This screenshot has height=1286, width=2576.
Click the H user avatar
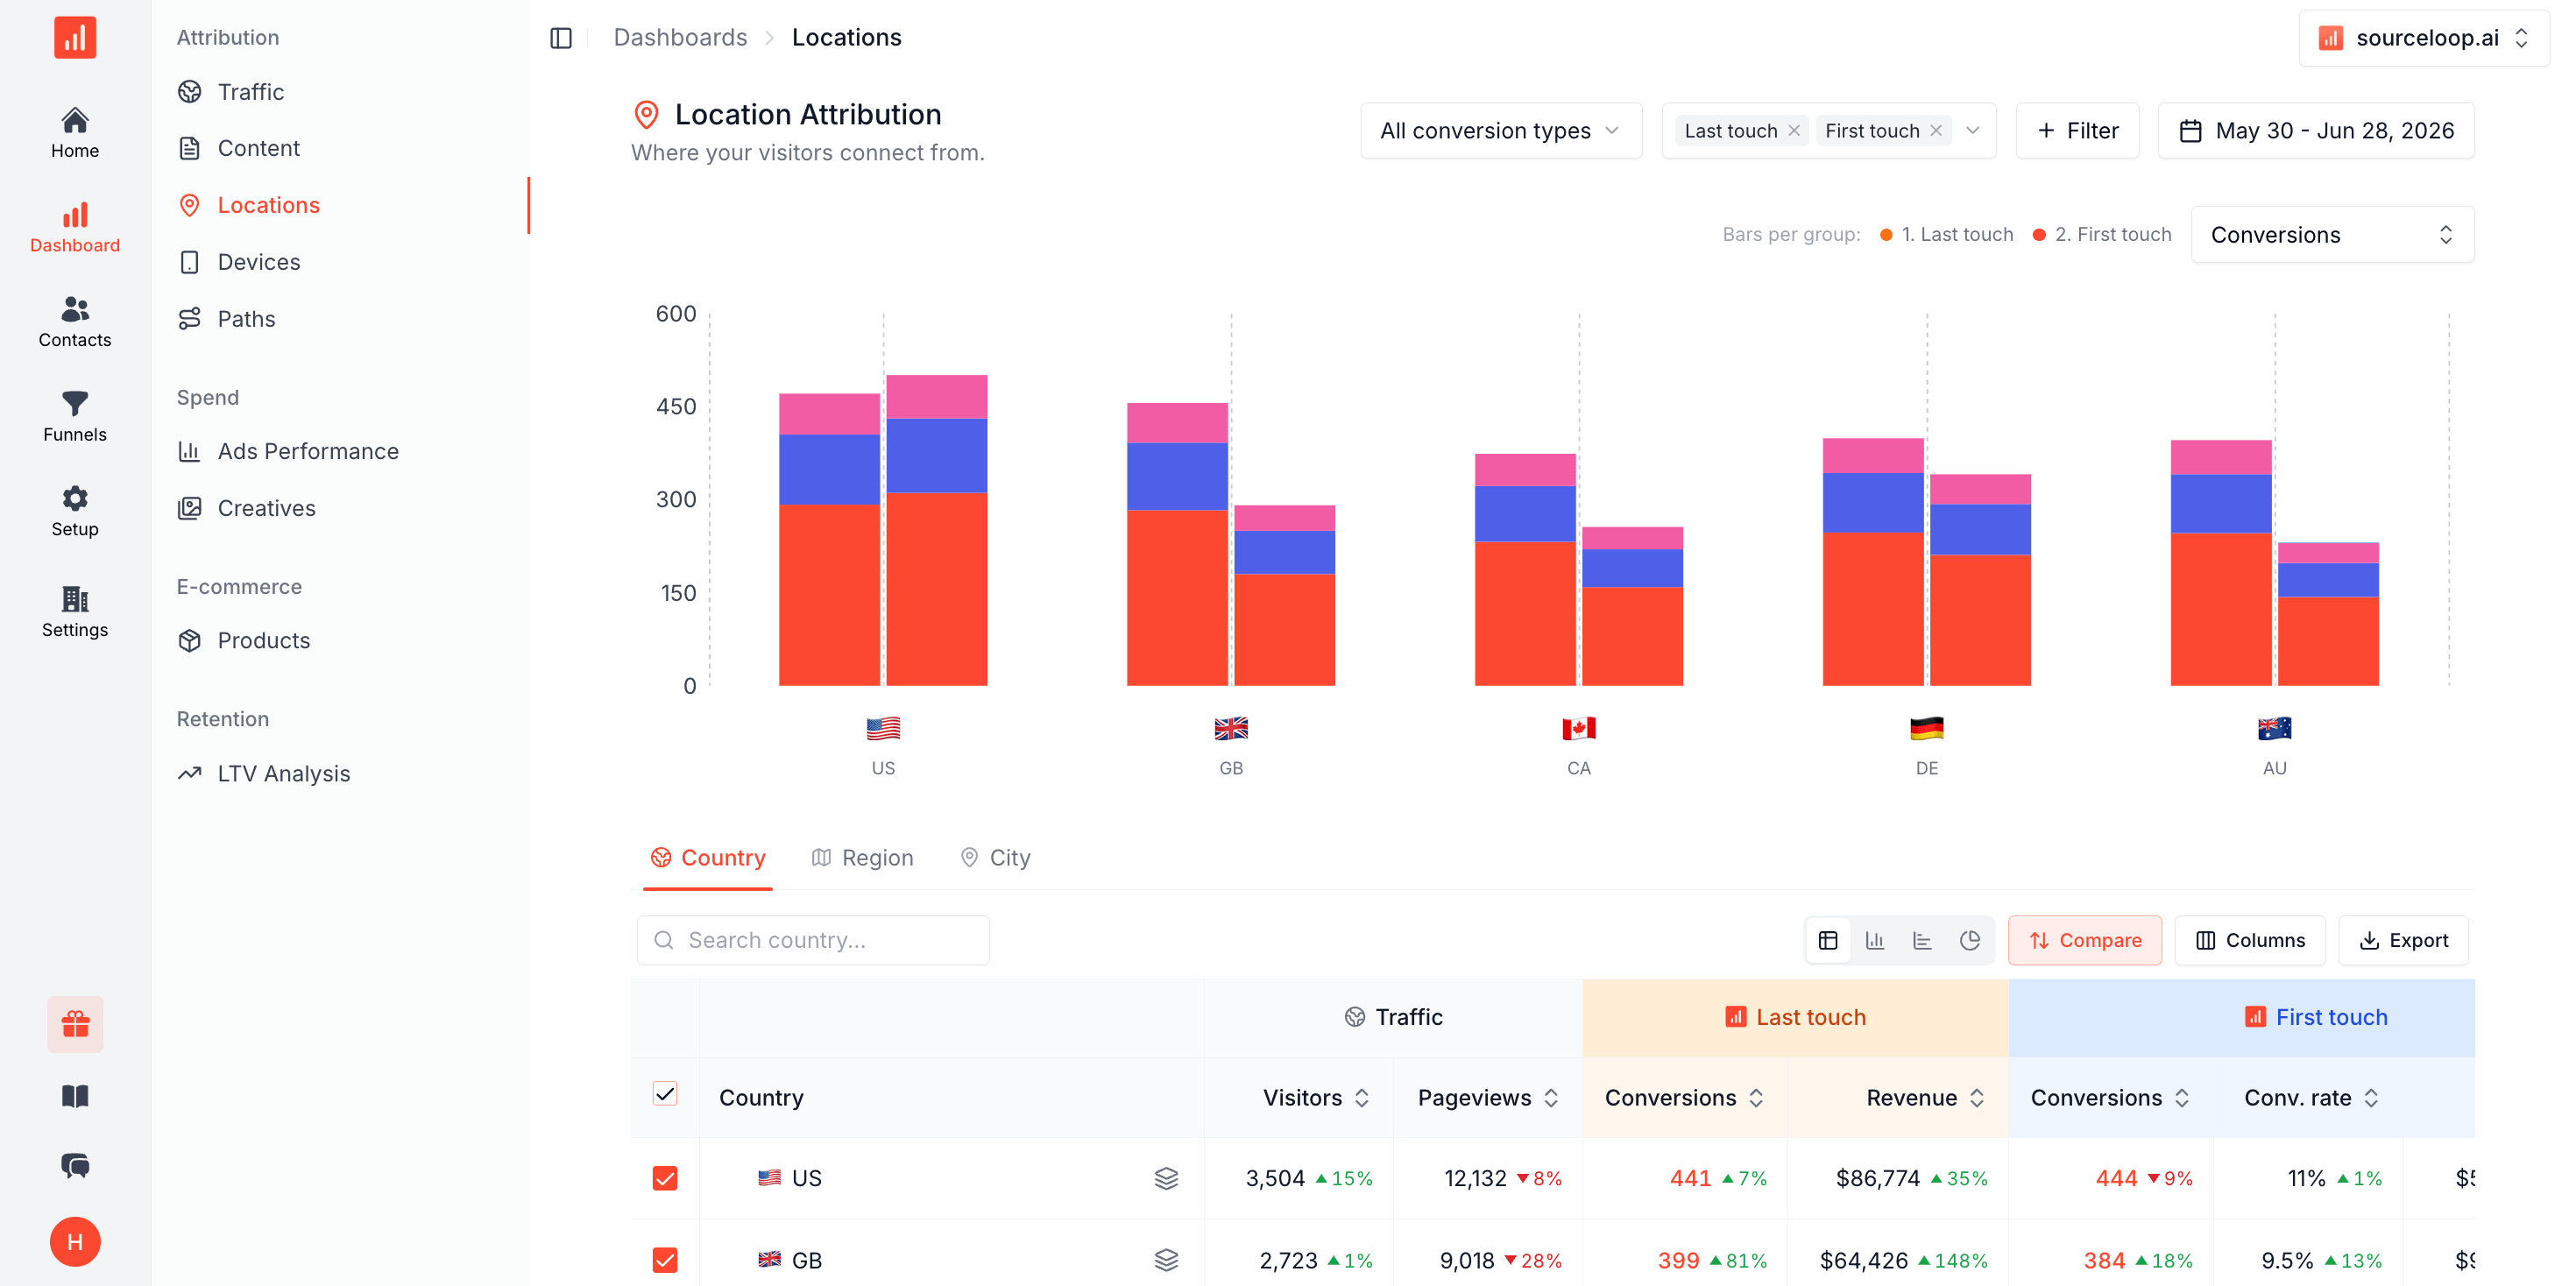click(x=75, y=1241)
